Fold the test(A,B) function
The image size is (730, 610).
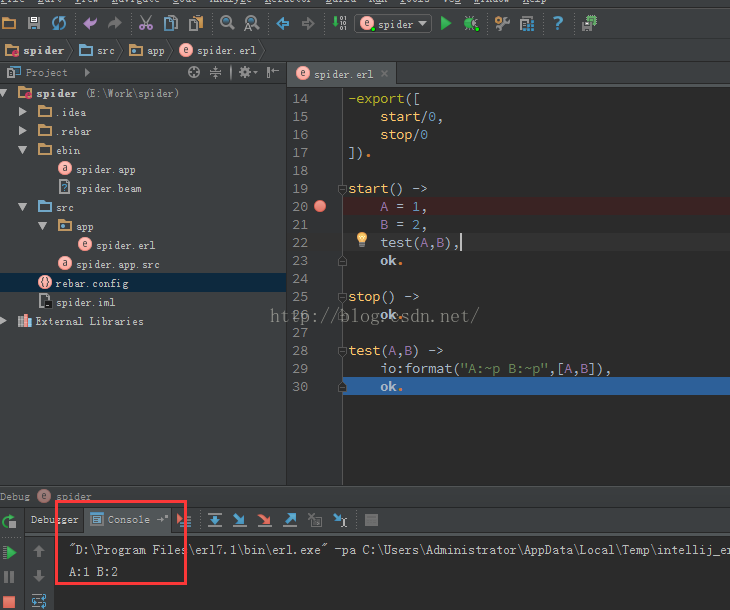[x=343, y=351]
